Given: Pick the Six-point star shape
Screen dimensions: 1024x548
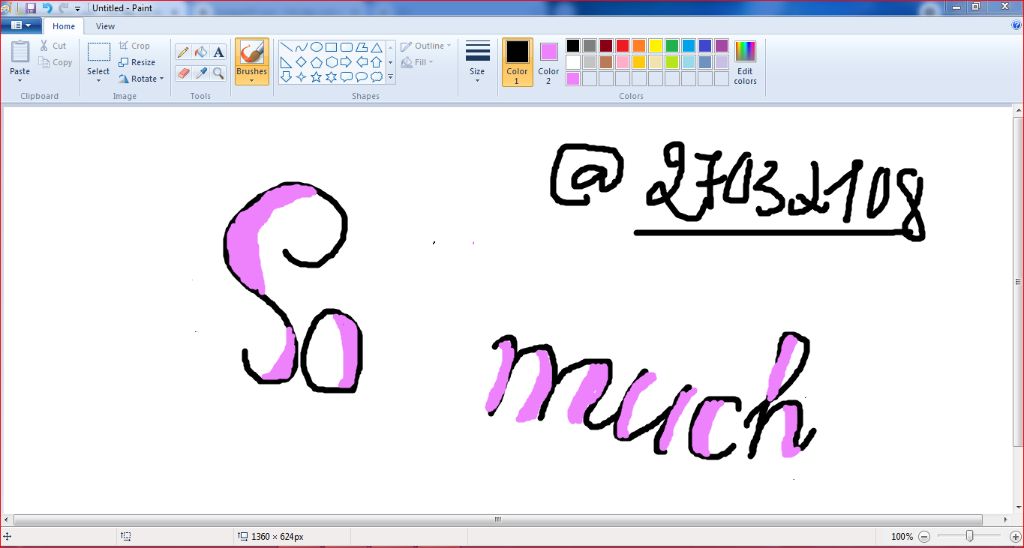Looking at the screenshot, I should coord(331,77).
